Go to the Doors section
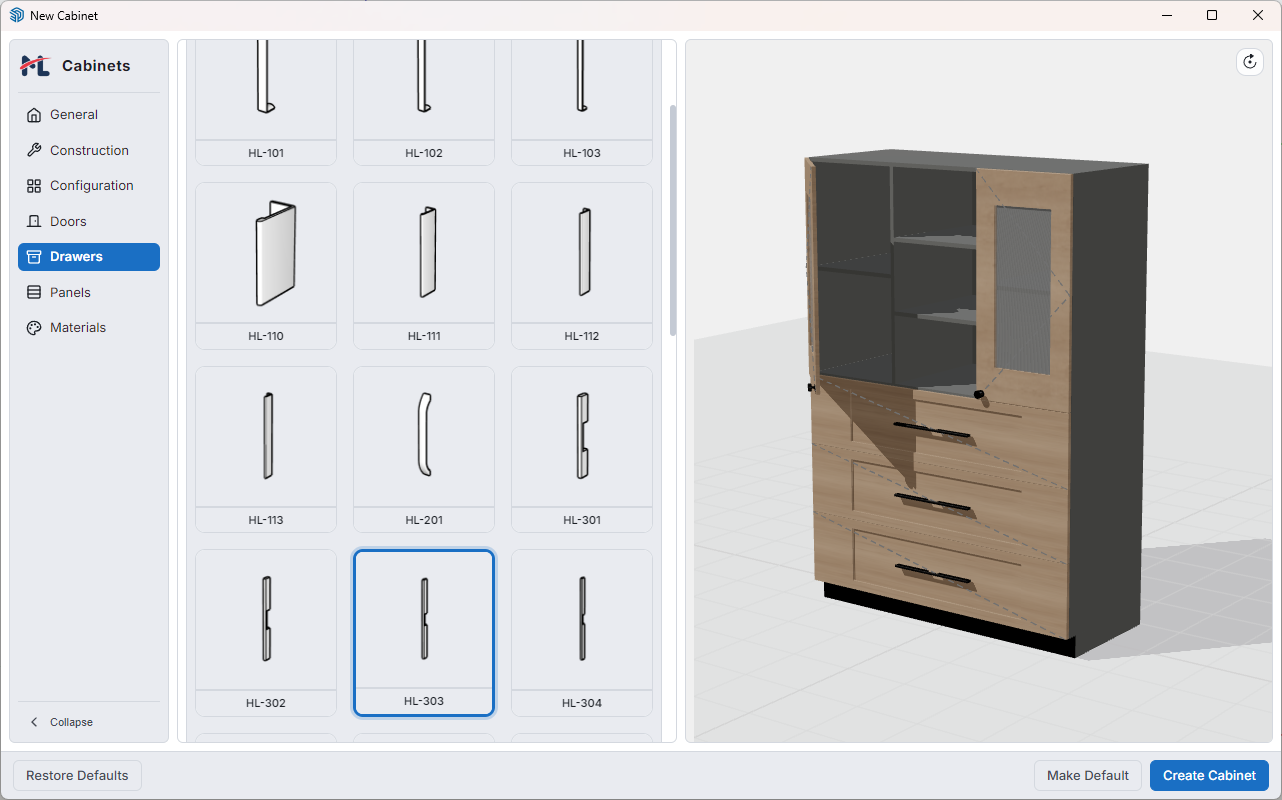Image resolution: width=1282 pixels, height=800 pixels. [x=89, y=221]
